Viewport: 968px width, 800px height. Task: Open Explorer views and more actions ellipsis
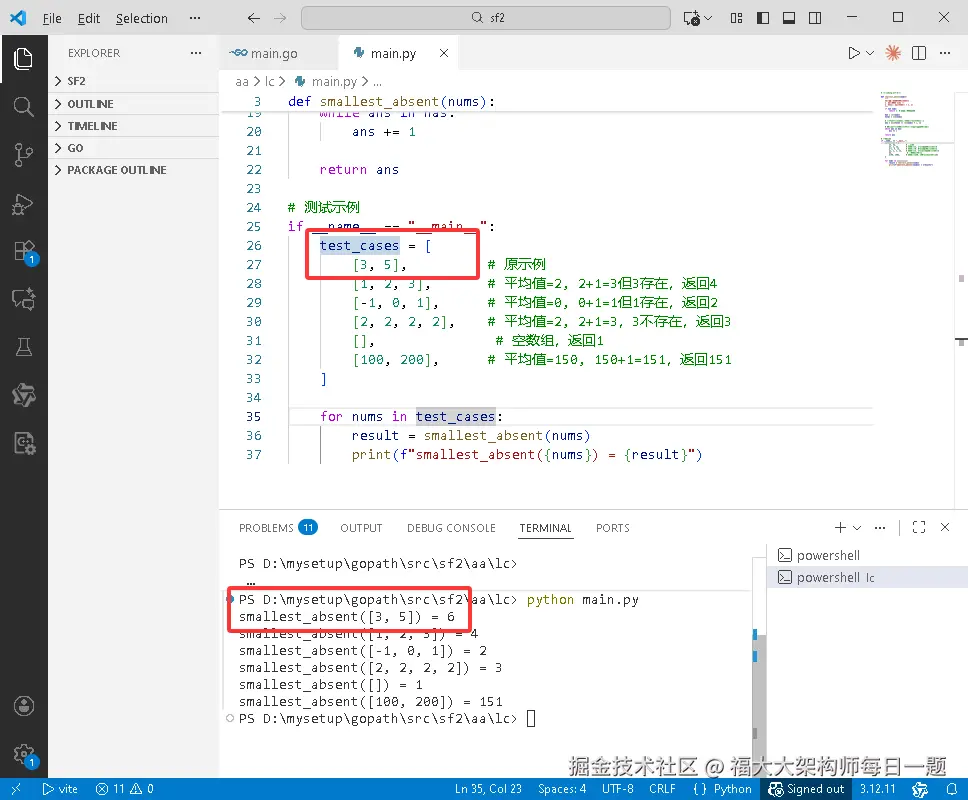click(x=196, y=53)
